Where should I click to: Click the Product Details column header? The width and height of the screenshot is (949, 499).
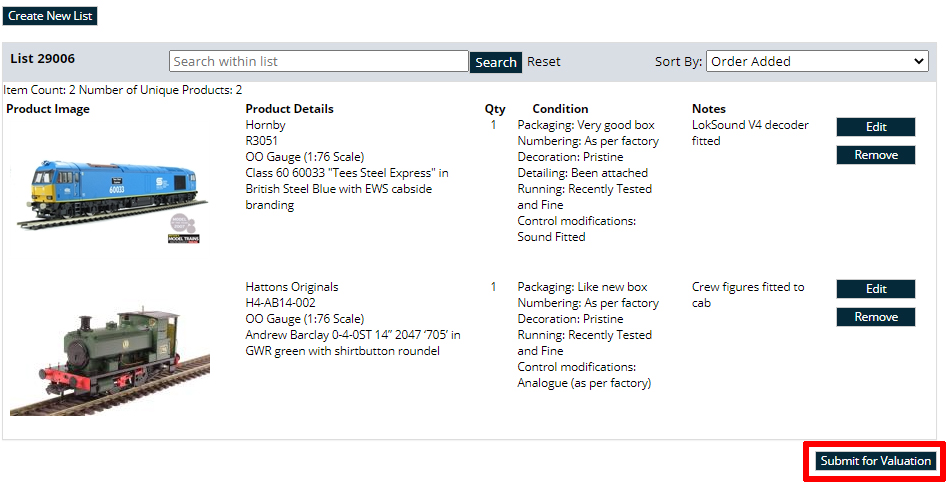pyautogui.click(x=289, y=109)
